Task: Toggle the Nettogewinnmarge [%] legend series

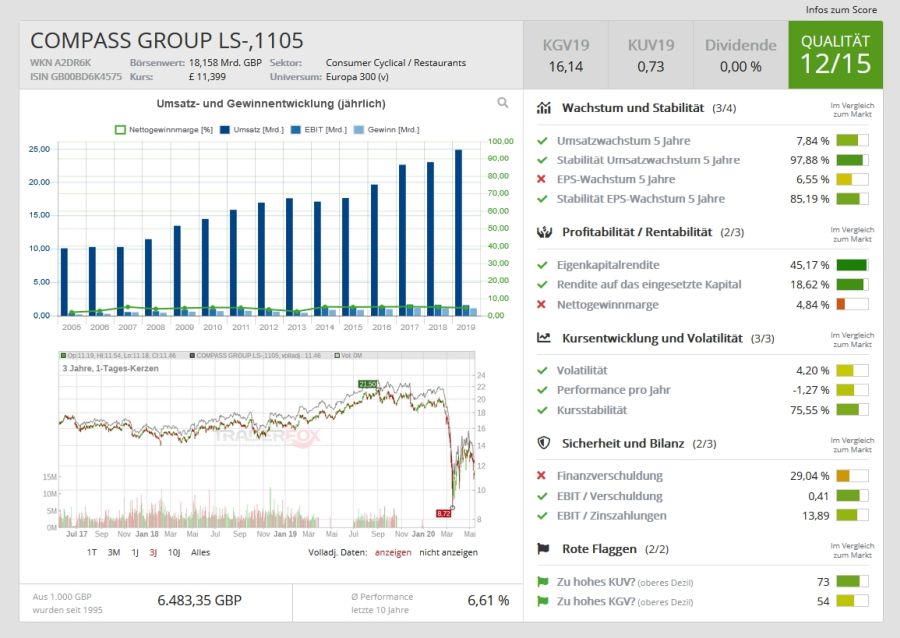Action: [x=164, y=130]
